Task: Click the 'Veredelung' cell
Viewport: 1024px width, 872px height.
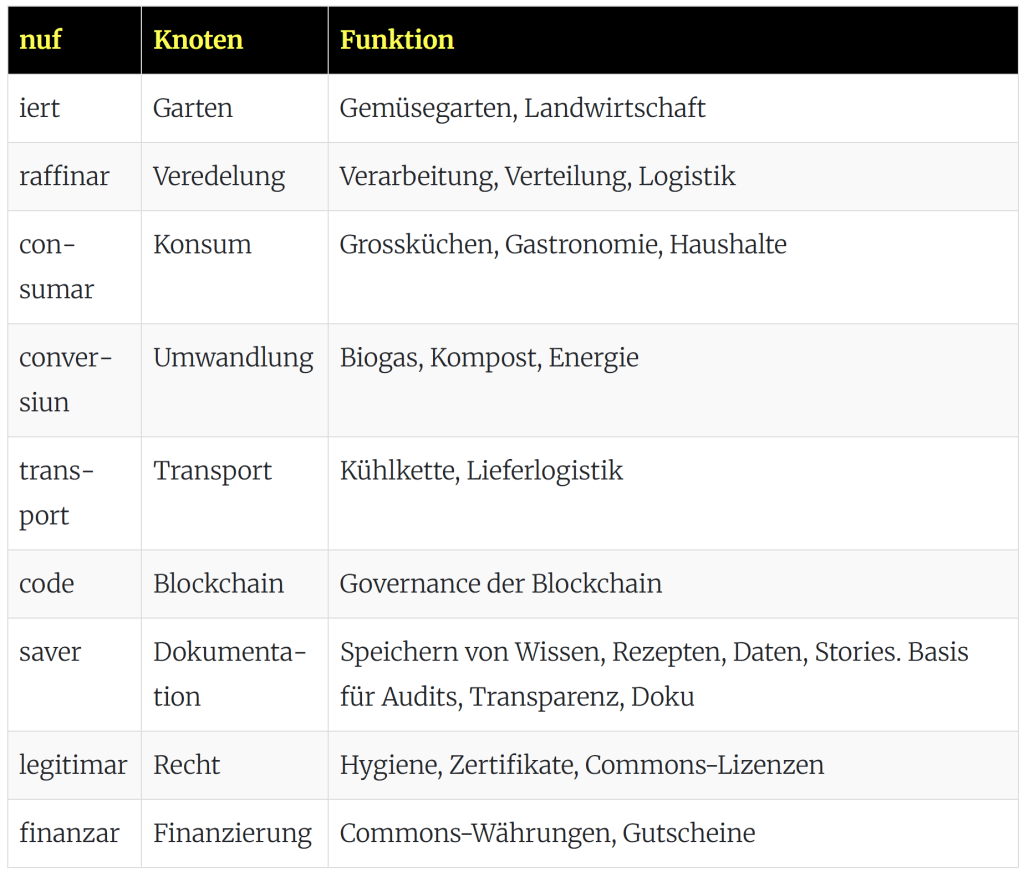Action: click(219, 177)
